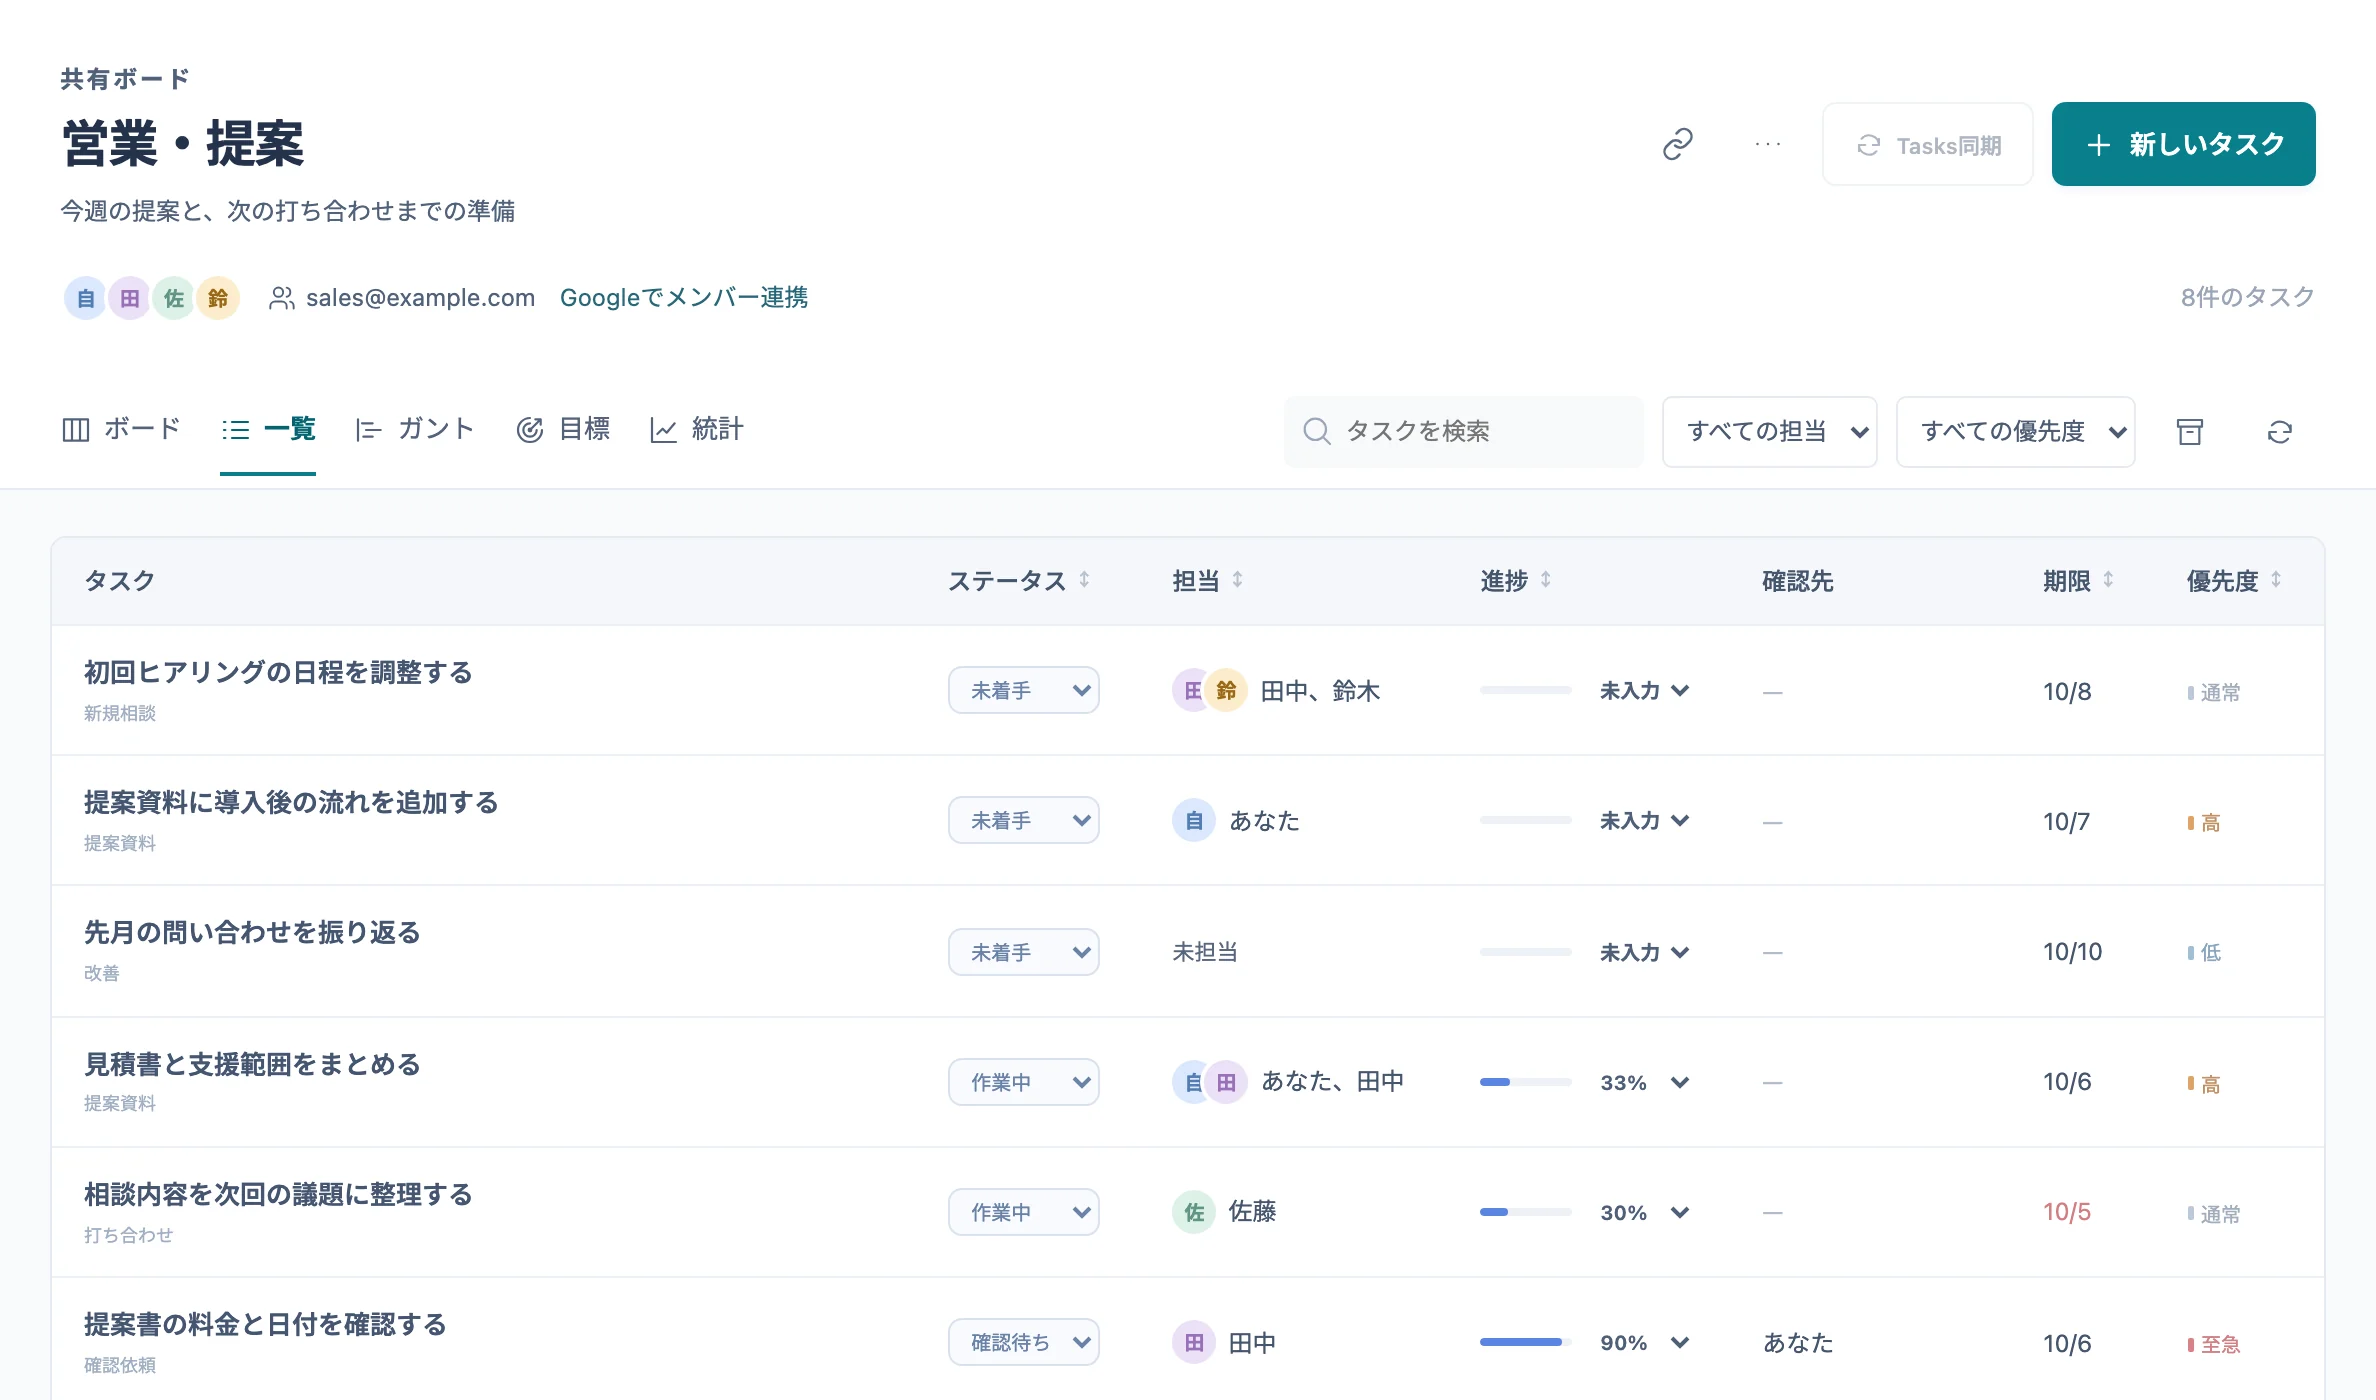Click the 新しいタスク button
This screenshot has width=2376, height=1400.
pos(2183,144)
